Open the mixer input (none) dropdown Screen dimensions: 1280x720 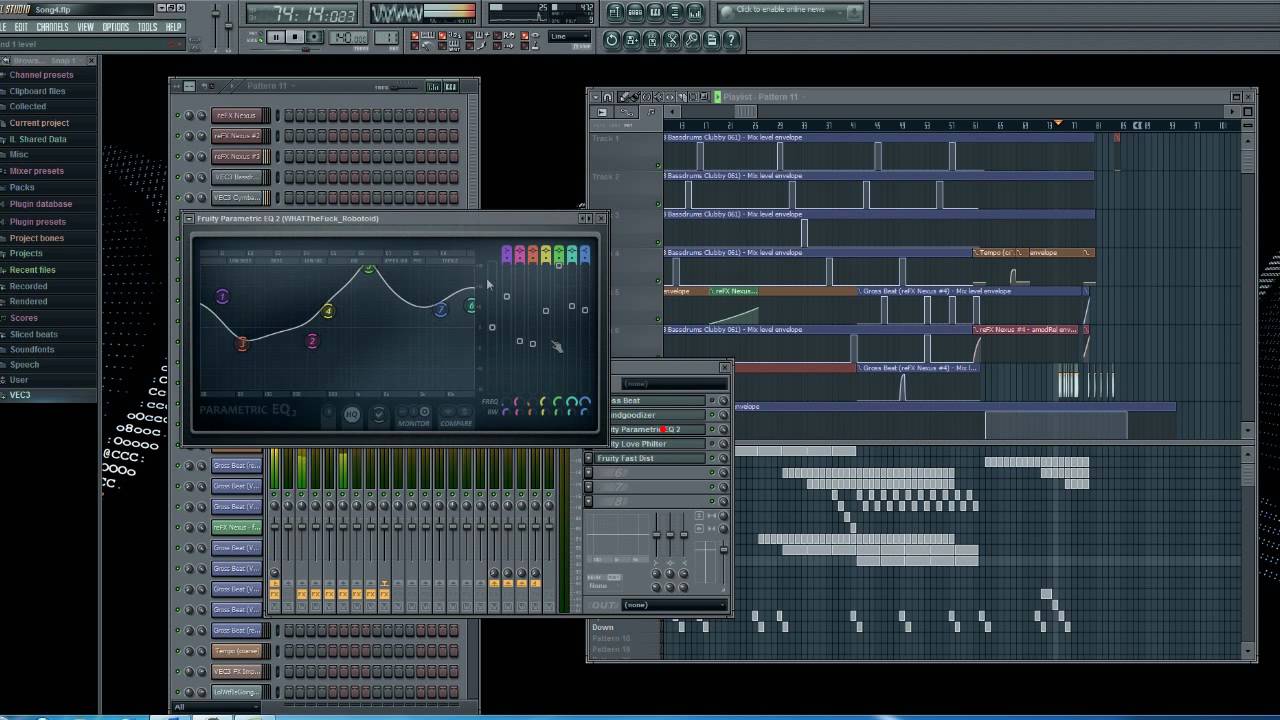[x=673, y=384]
